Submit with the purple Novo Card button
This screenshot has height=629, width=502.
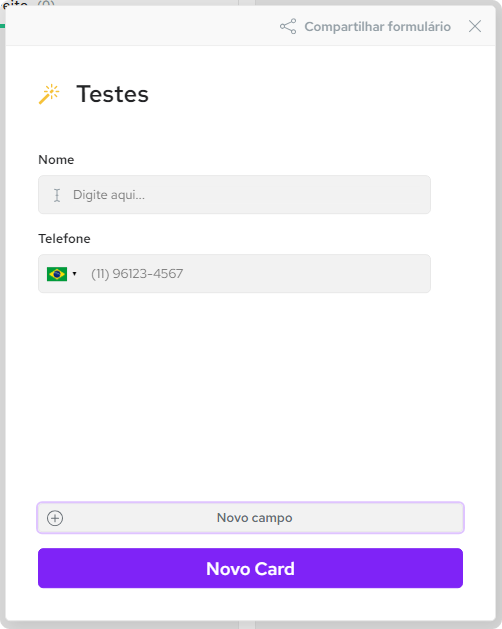coord(250,568)
